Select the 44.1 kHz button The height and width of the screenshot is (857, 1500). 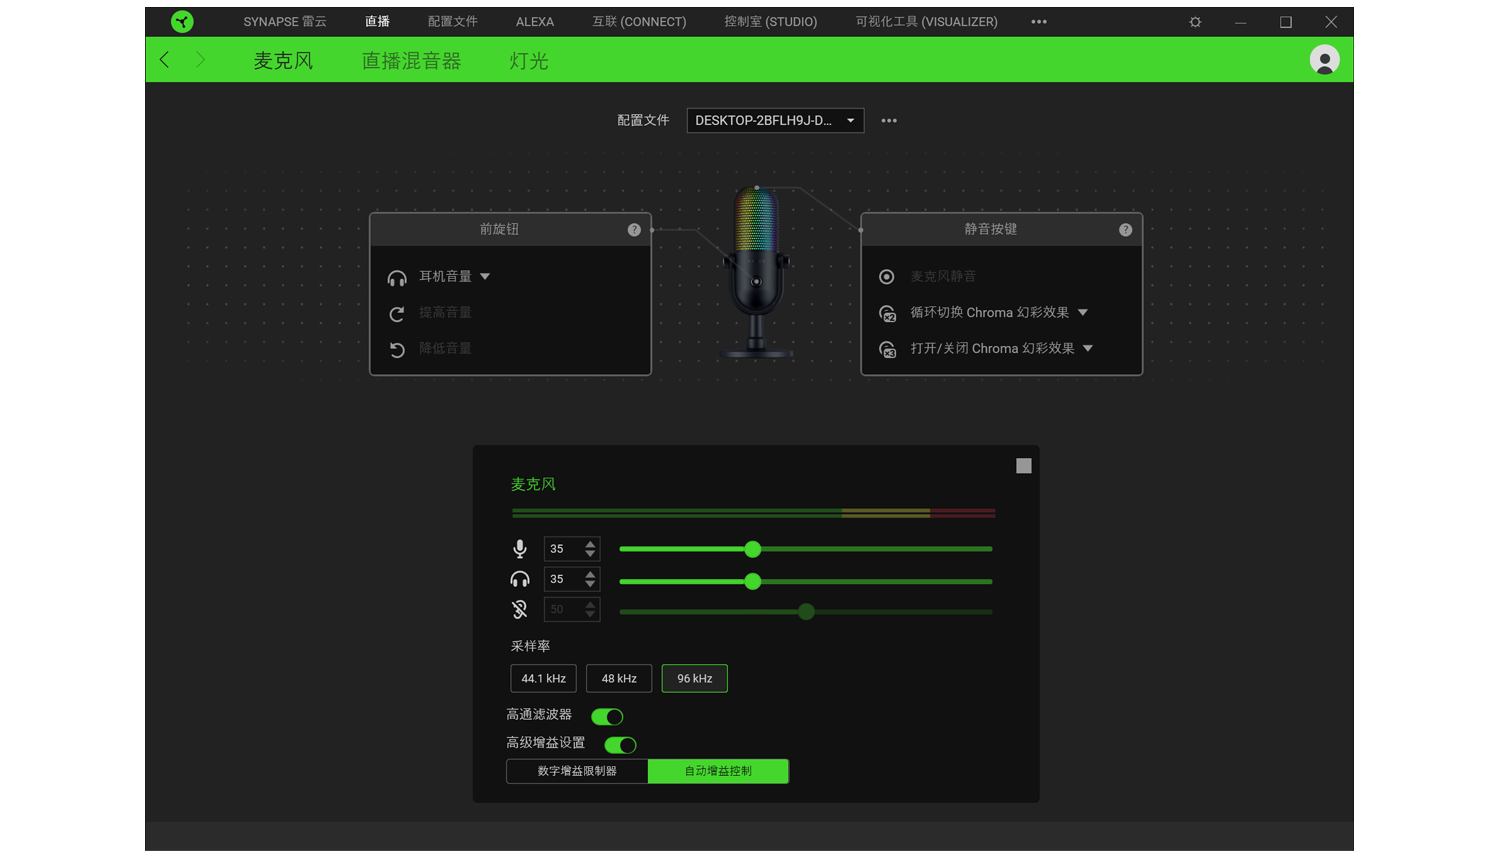pyautogui.click(x=543, y=678)
